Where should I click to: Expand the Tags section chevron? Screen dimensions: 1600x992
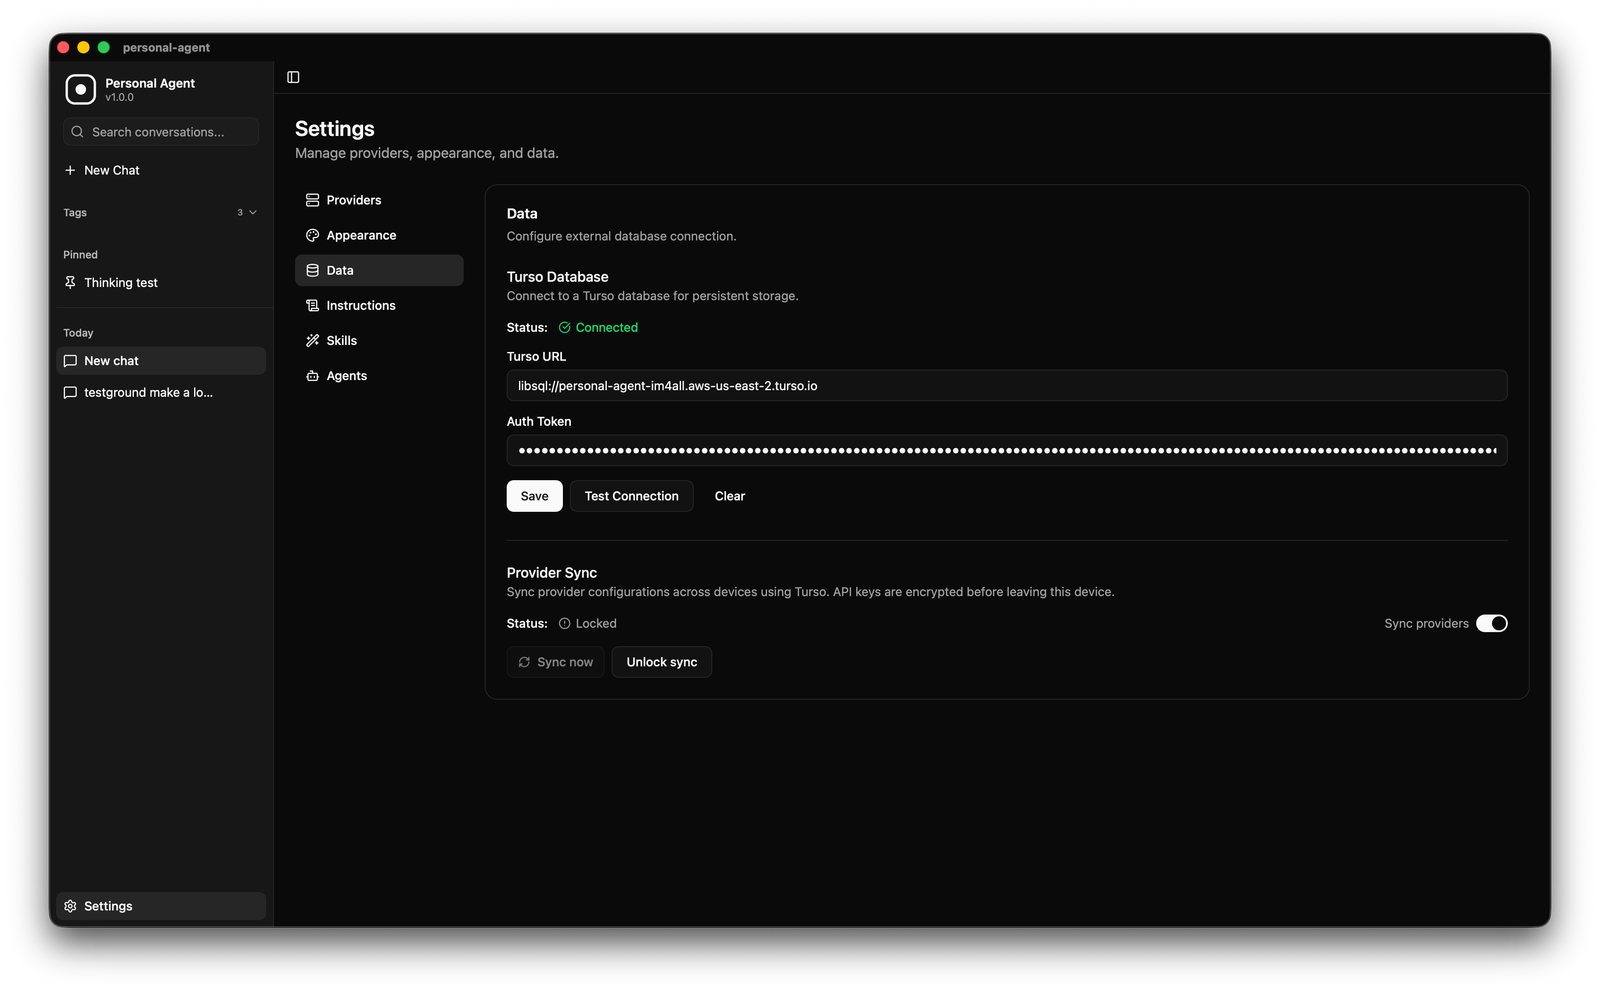(253, 212)
